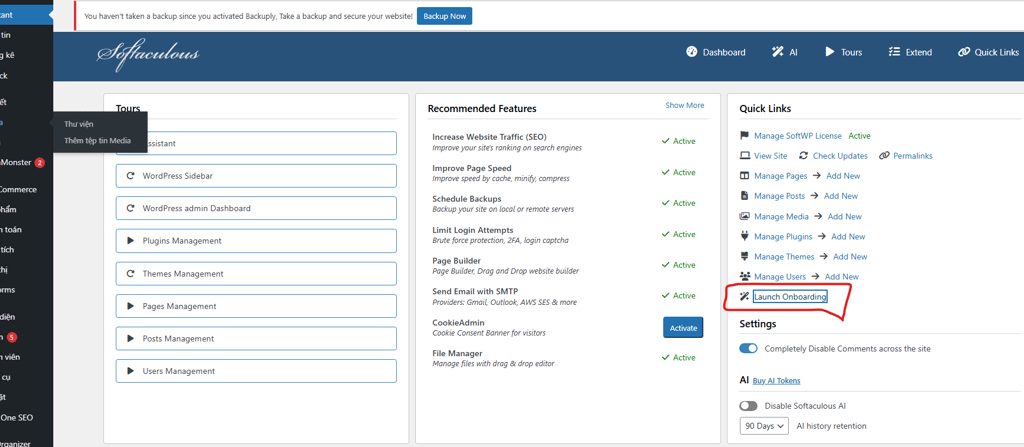The image size is (1024, 447).
Task: Click flag icon beside Manage SoftWP License
Action: pyautogui.click(x=744, y=136)
